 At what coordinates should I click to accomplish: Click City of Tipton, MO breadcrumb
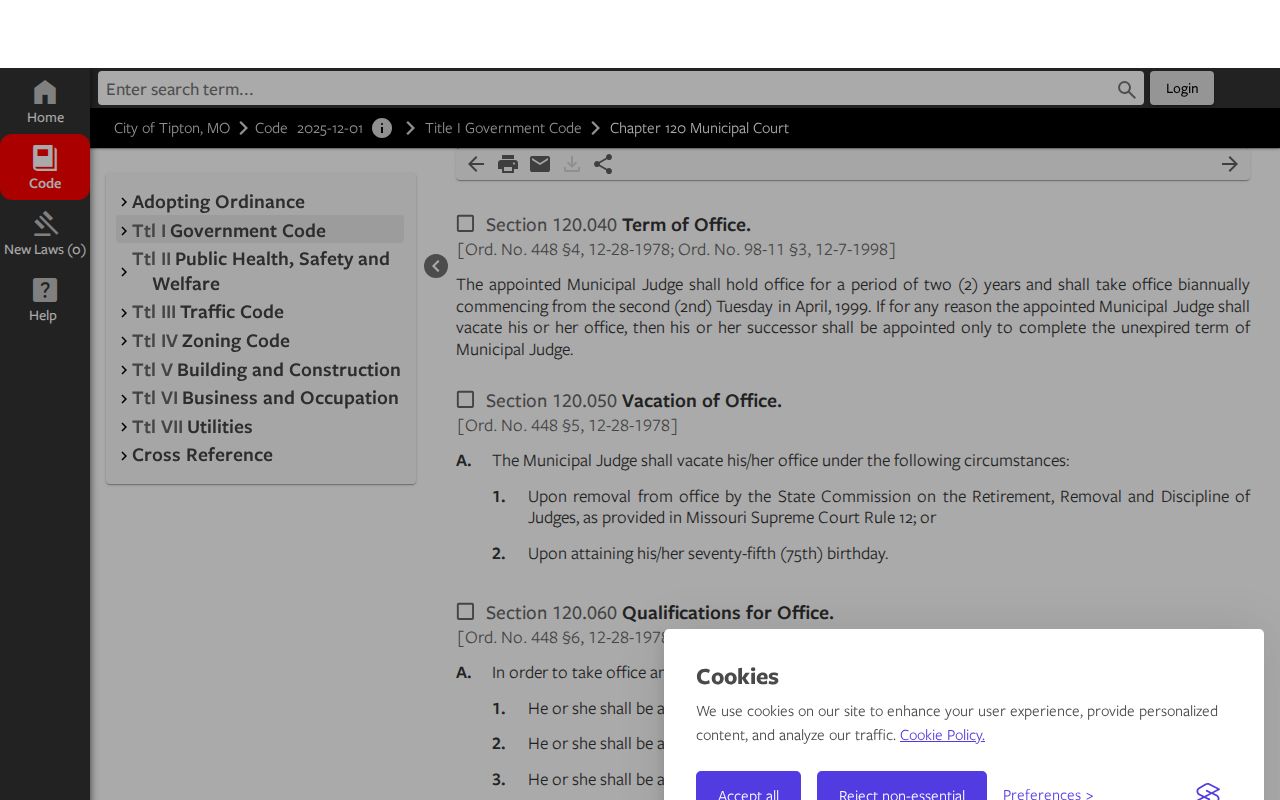172,128
